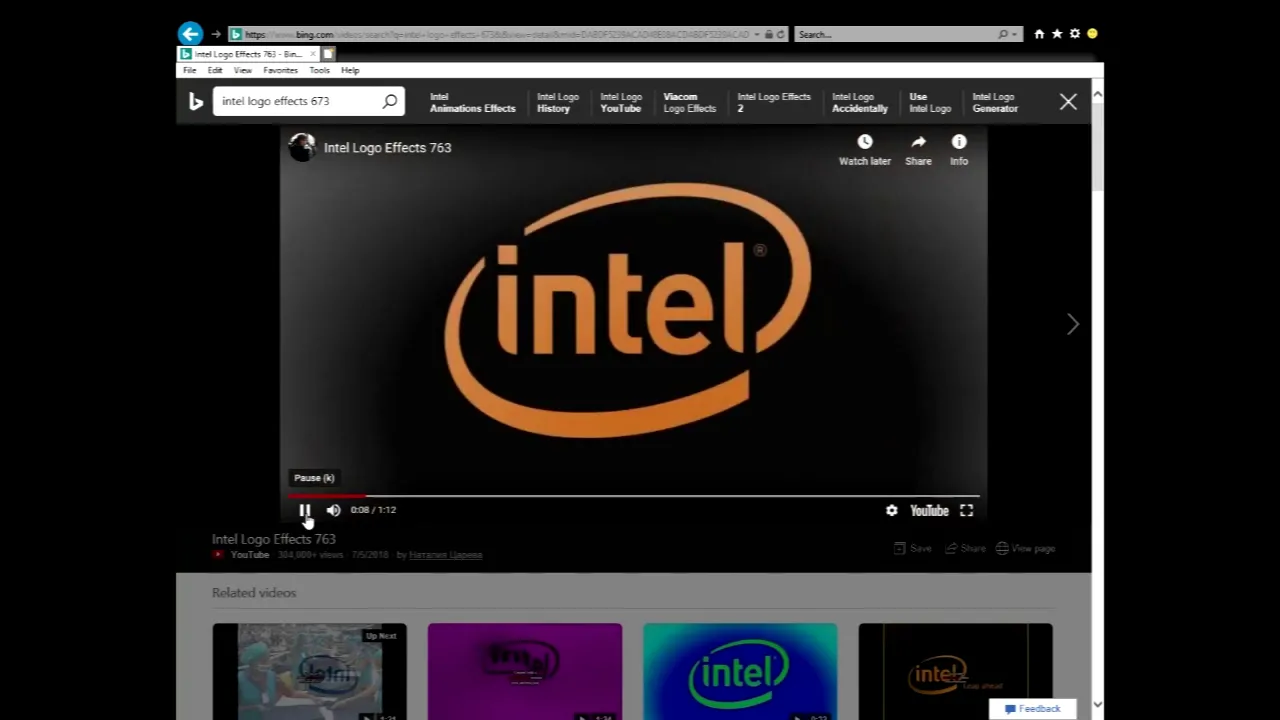Click the browser forward arrow
The height and width of the screenshot is (720, 1280).
(216, 34)
